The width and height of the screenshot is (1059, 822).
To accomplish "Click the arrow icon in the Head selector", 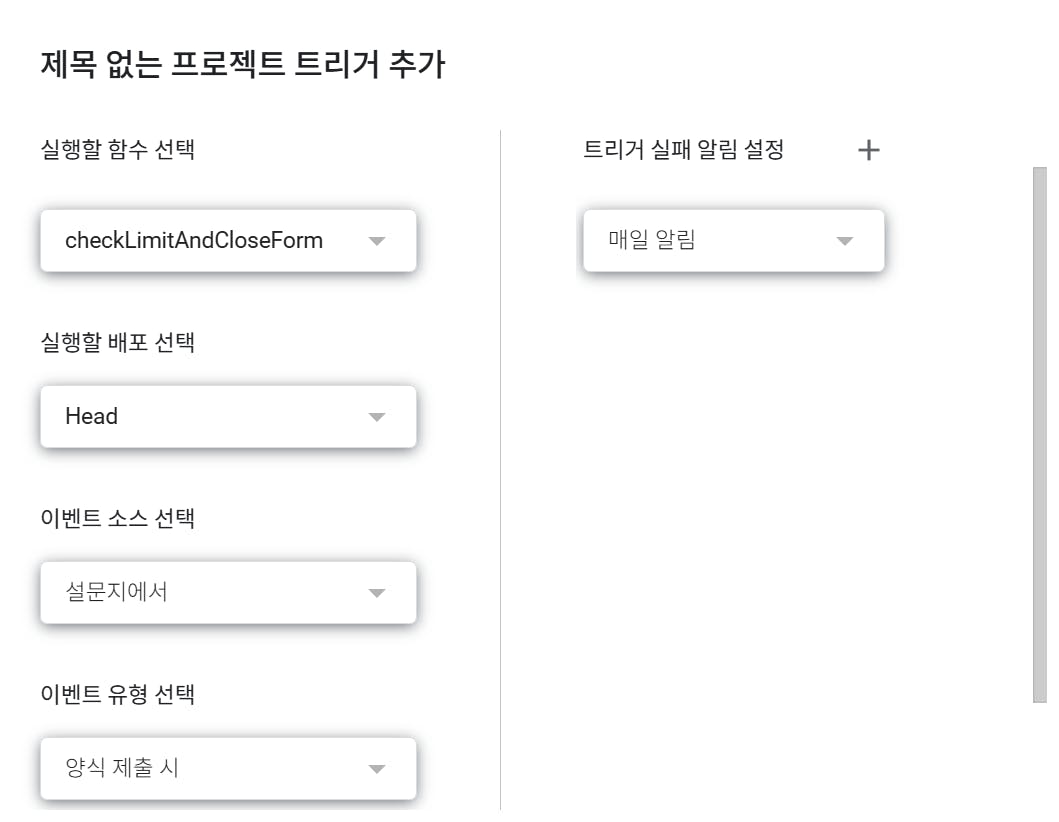I will [377, 417].
